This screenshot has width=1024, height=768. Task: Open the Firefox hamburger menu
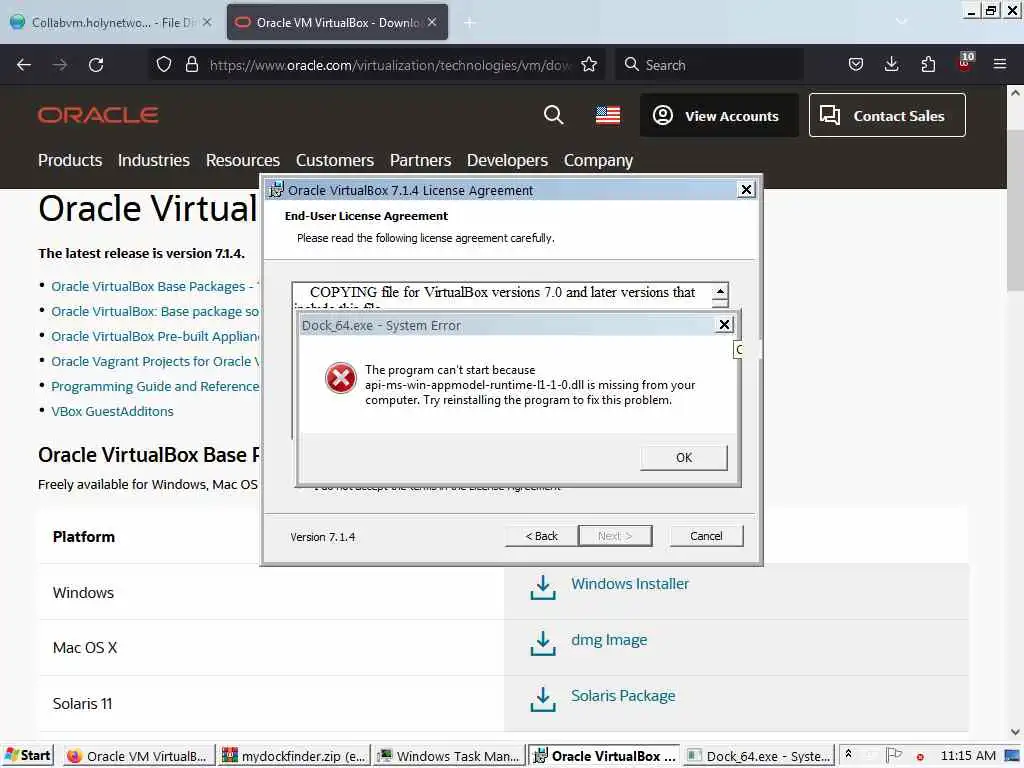[1000, 65]
